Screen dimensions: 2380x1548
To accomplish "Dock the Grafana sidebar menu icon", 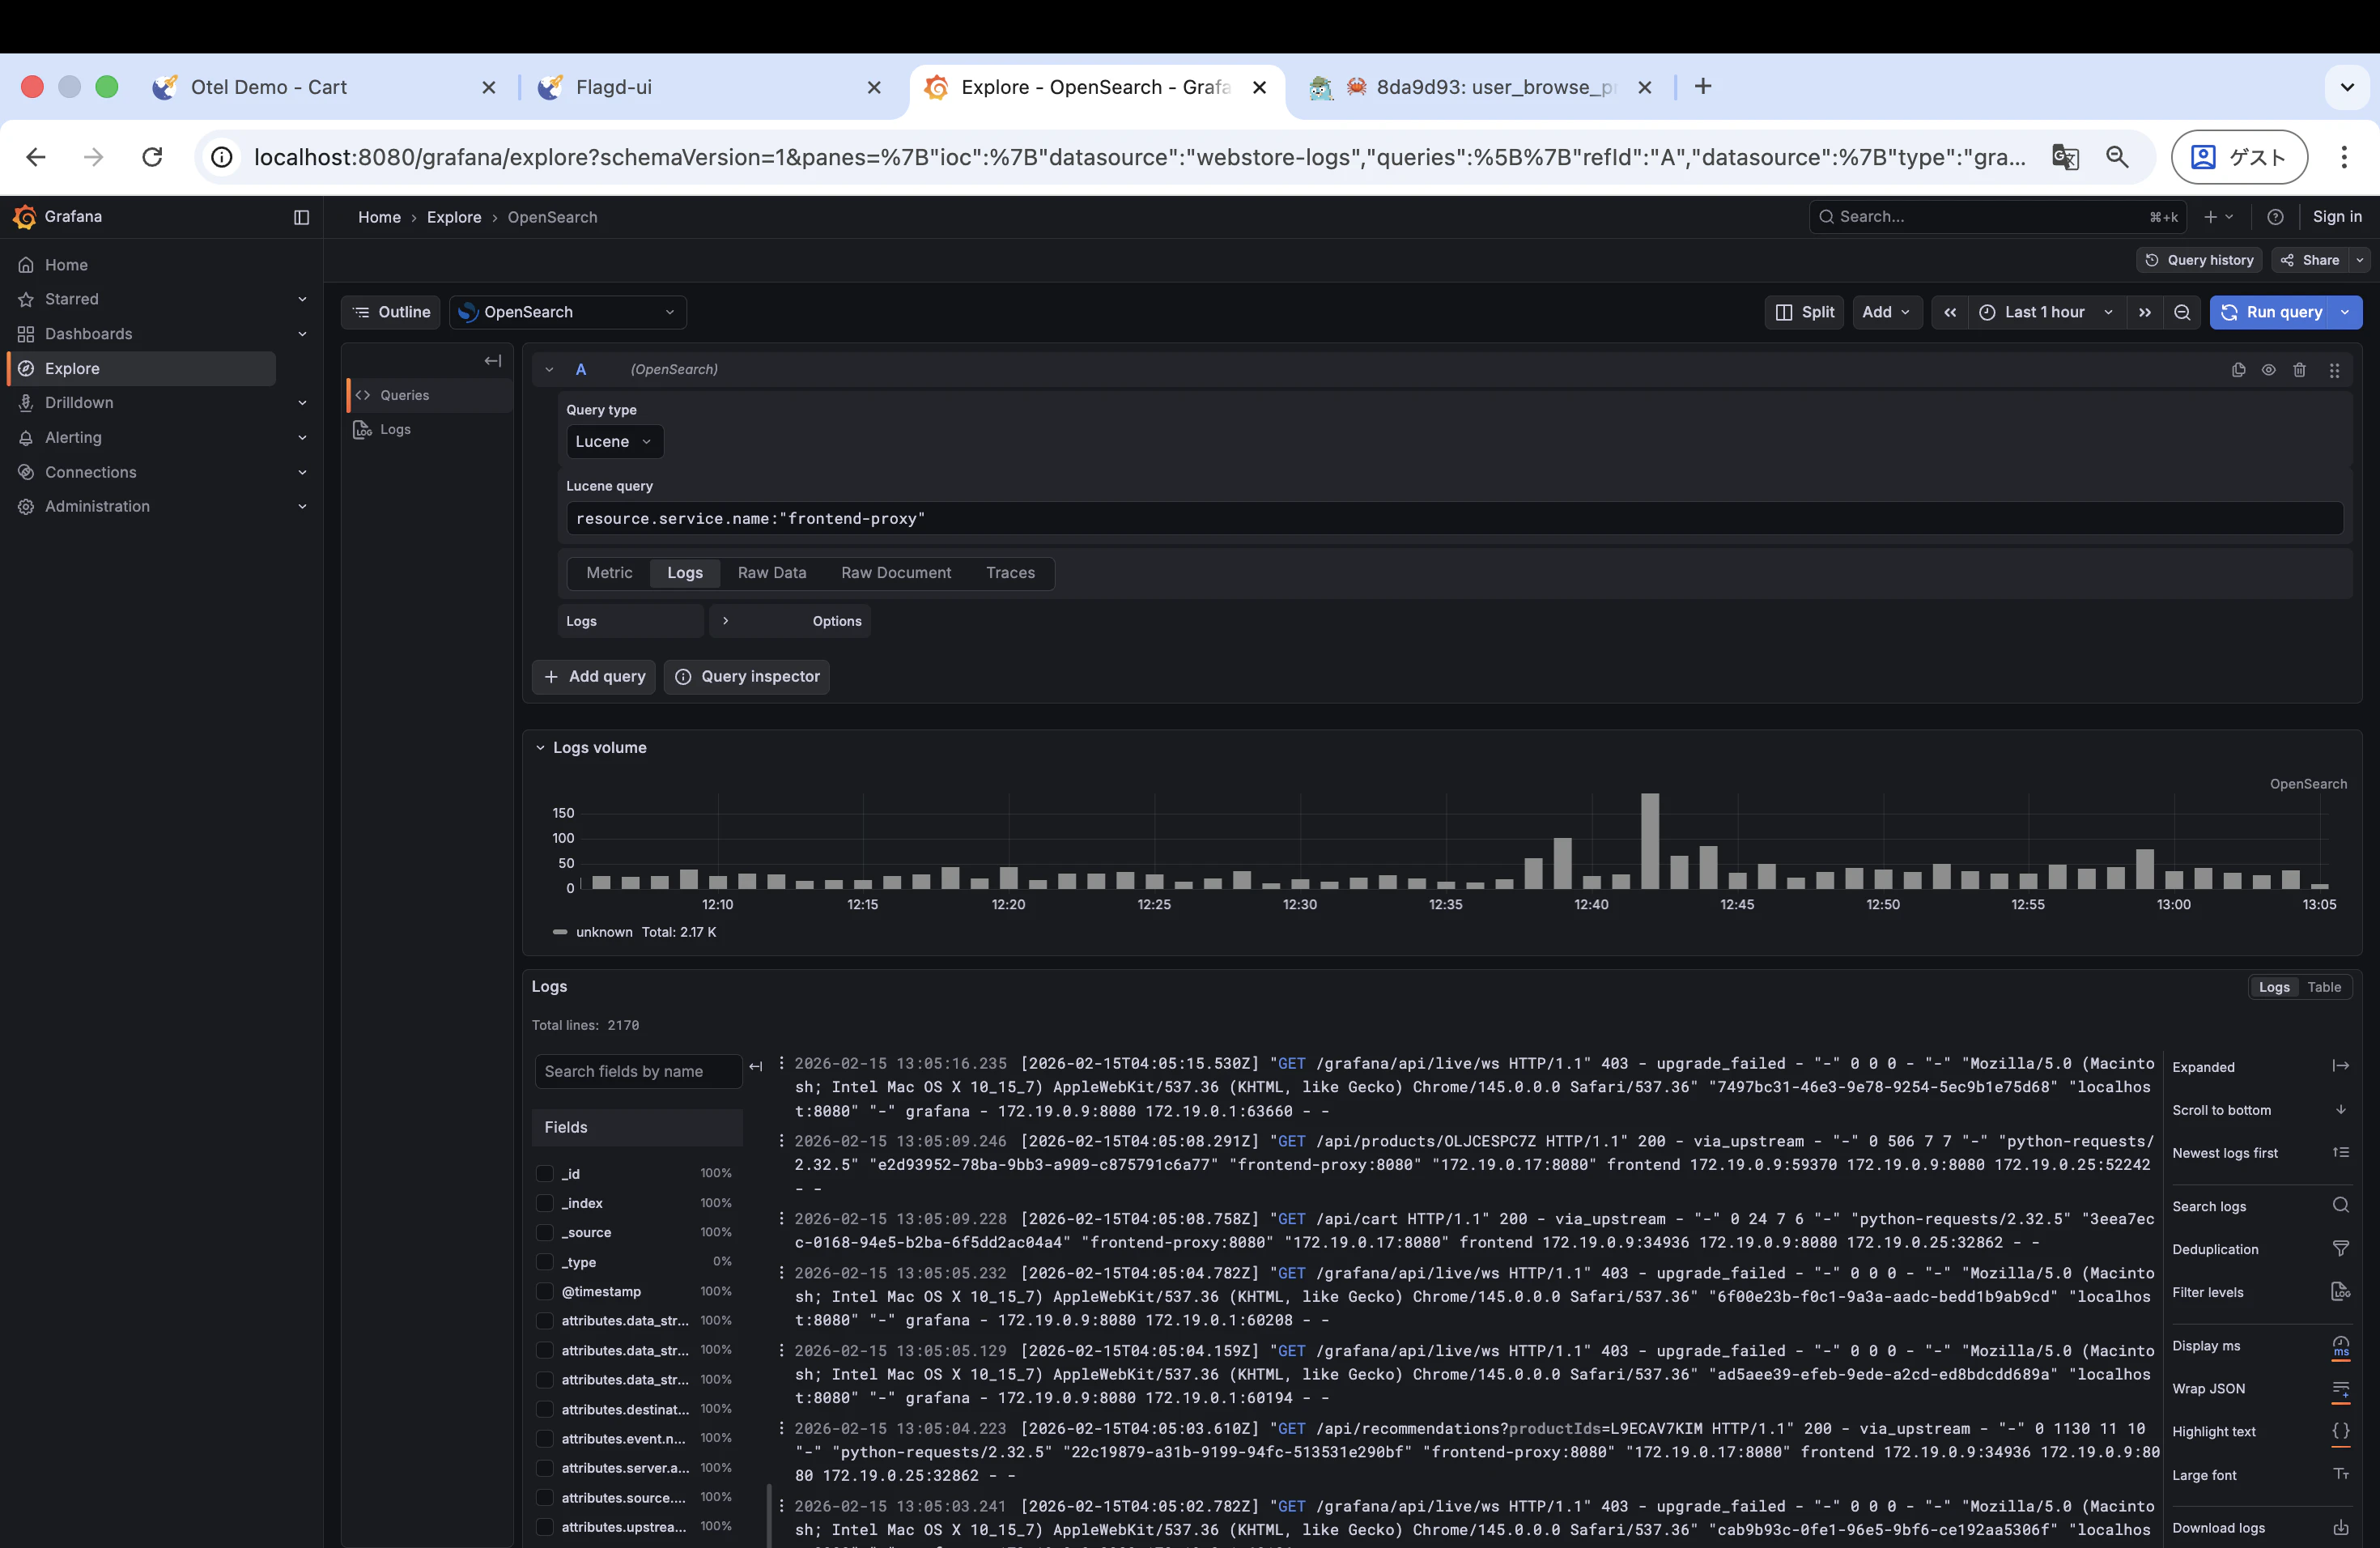I will 301,217.
